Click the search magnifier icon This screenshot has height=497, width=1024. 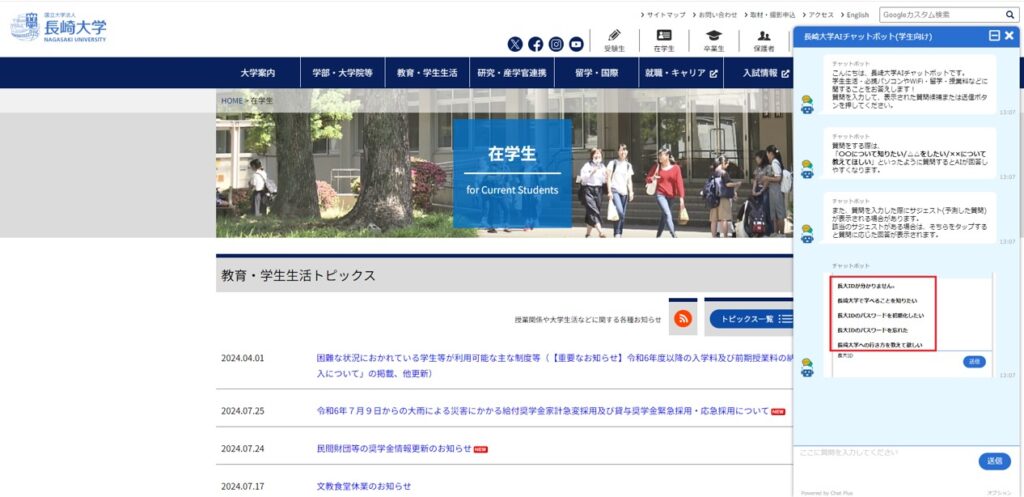pyautogui.click(x=1010, y=15)
